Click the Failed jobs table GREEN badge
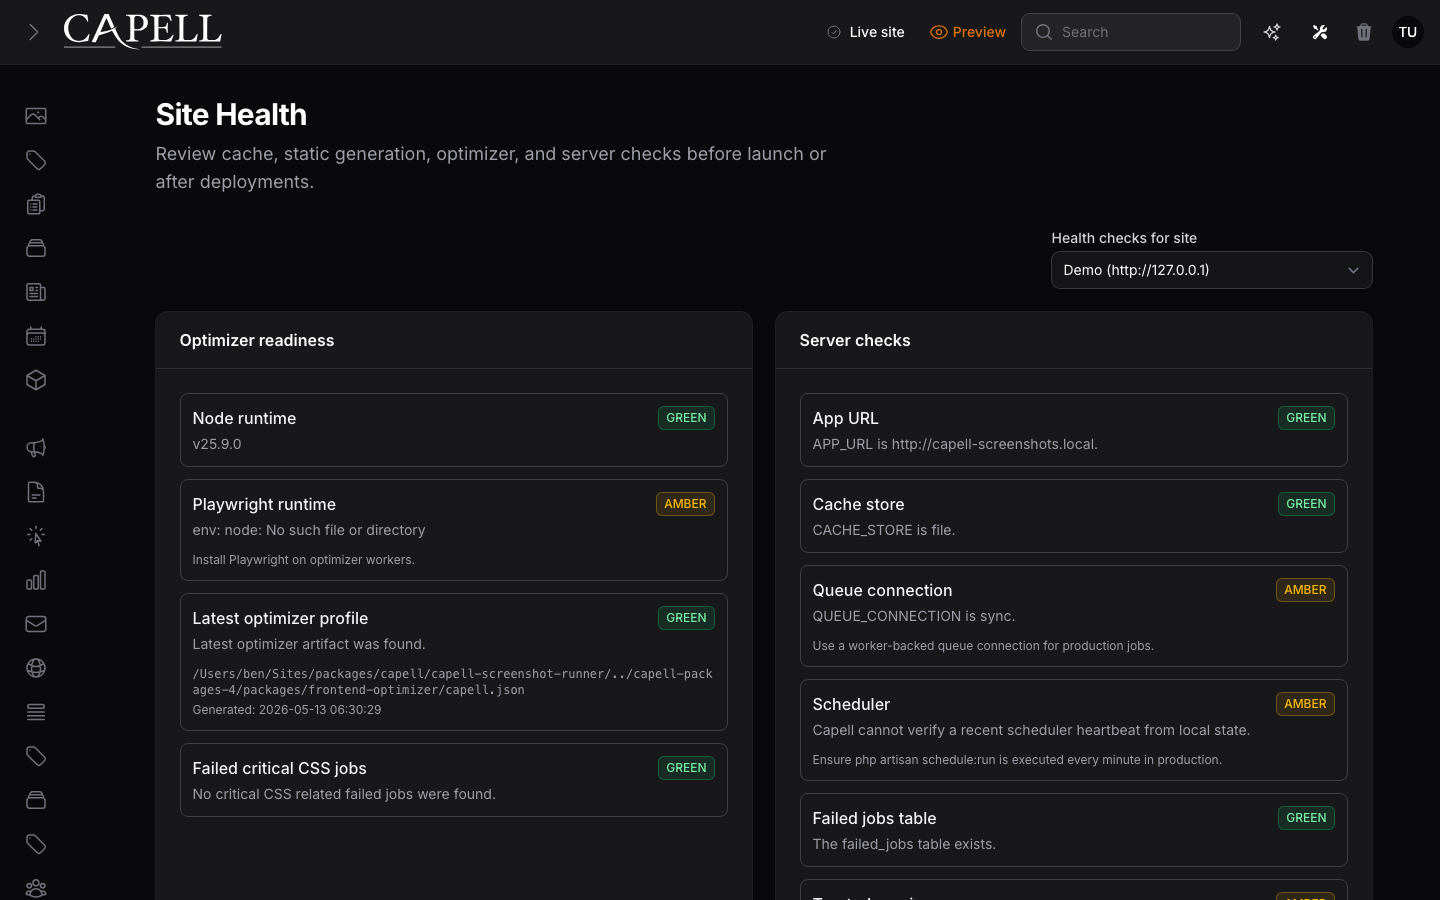 point(1306,818)
